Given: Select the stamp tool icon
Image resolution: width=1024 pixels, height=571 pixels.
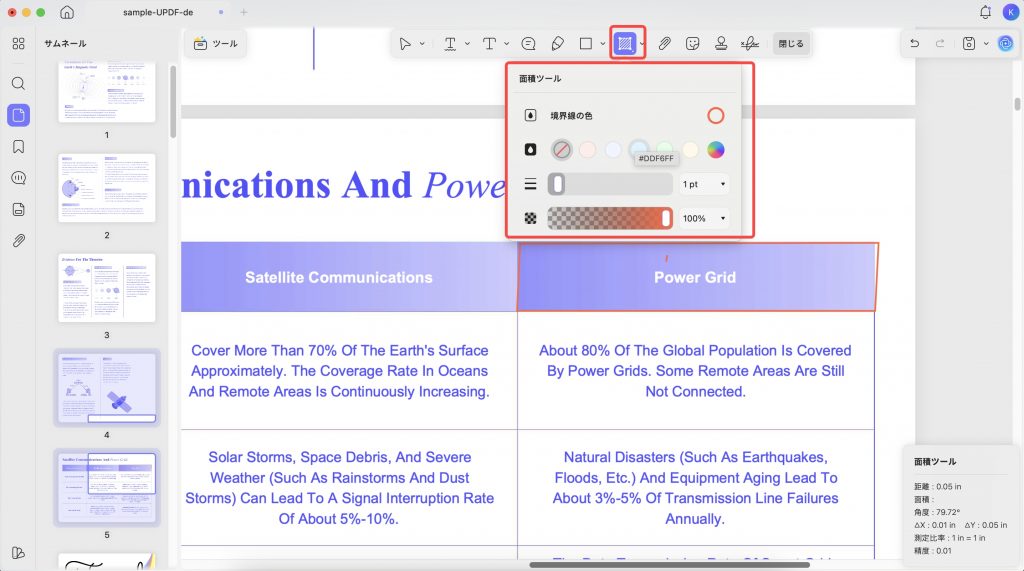Looking at the screenshot, I should tap(721, 43).
